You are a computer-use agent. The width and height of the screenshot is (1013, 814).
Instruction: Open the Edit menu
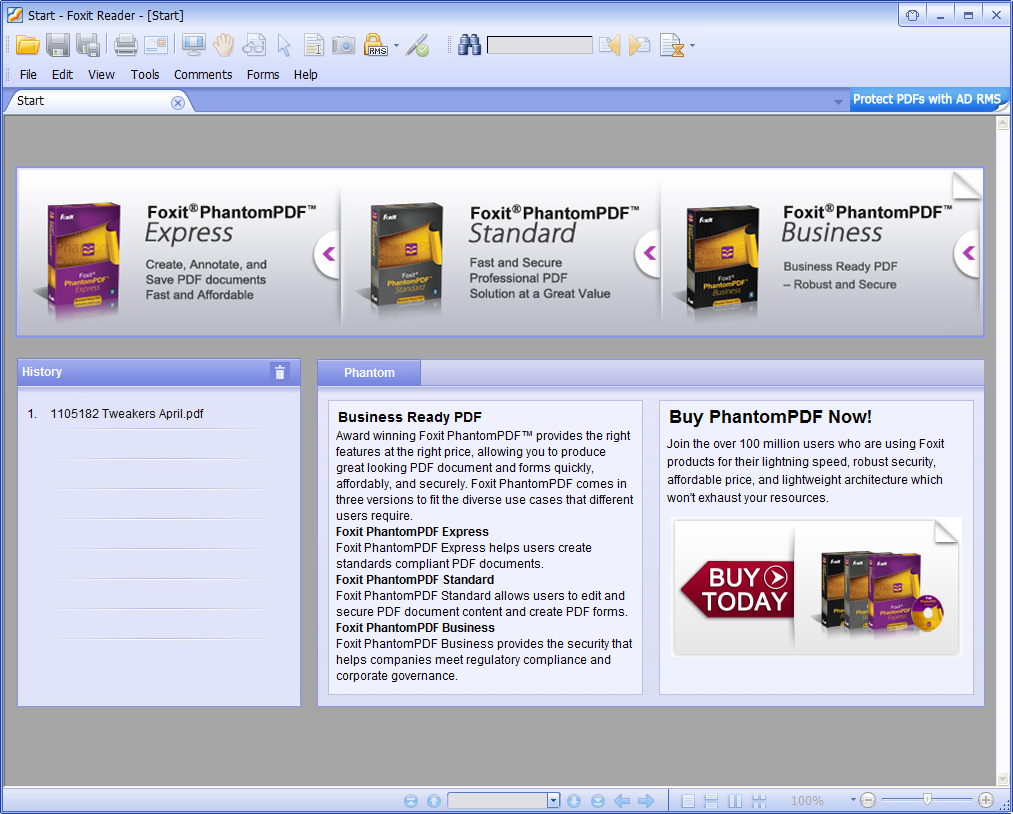point(63,75)
